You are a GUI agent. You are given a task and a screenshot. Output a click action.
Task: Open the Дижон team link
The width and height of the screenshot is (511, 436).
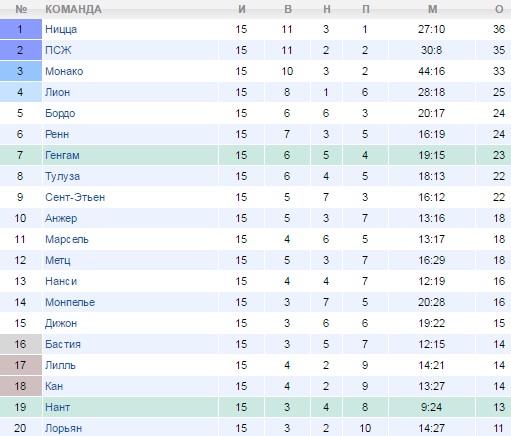(x=61, y=323)
